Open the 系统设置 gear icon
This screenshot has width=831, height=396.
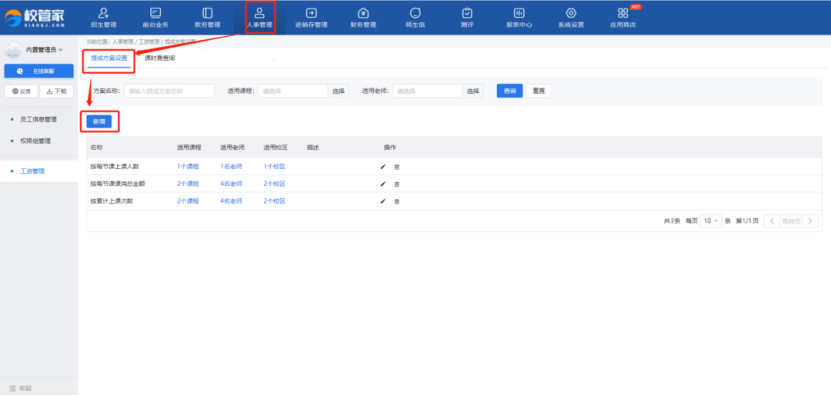coord(571,13)
